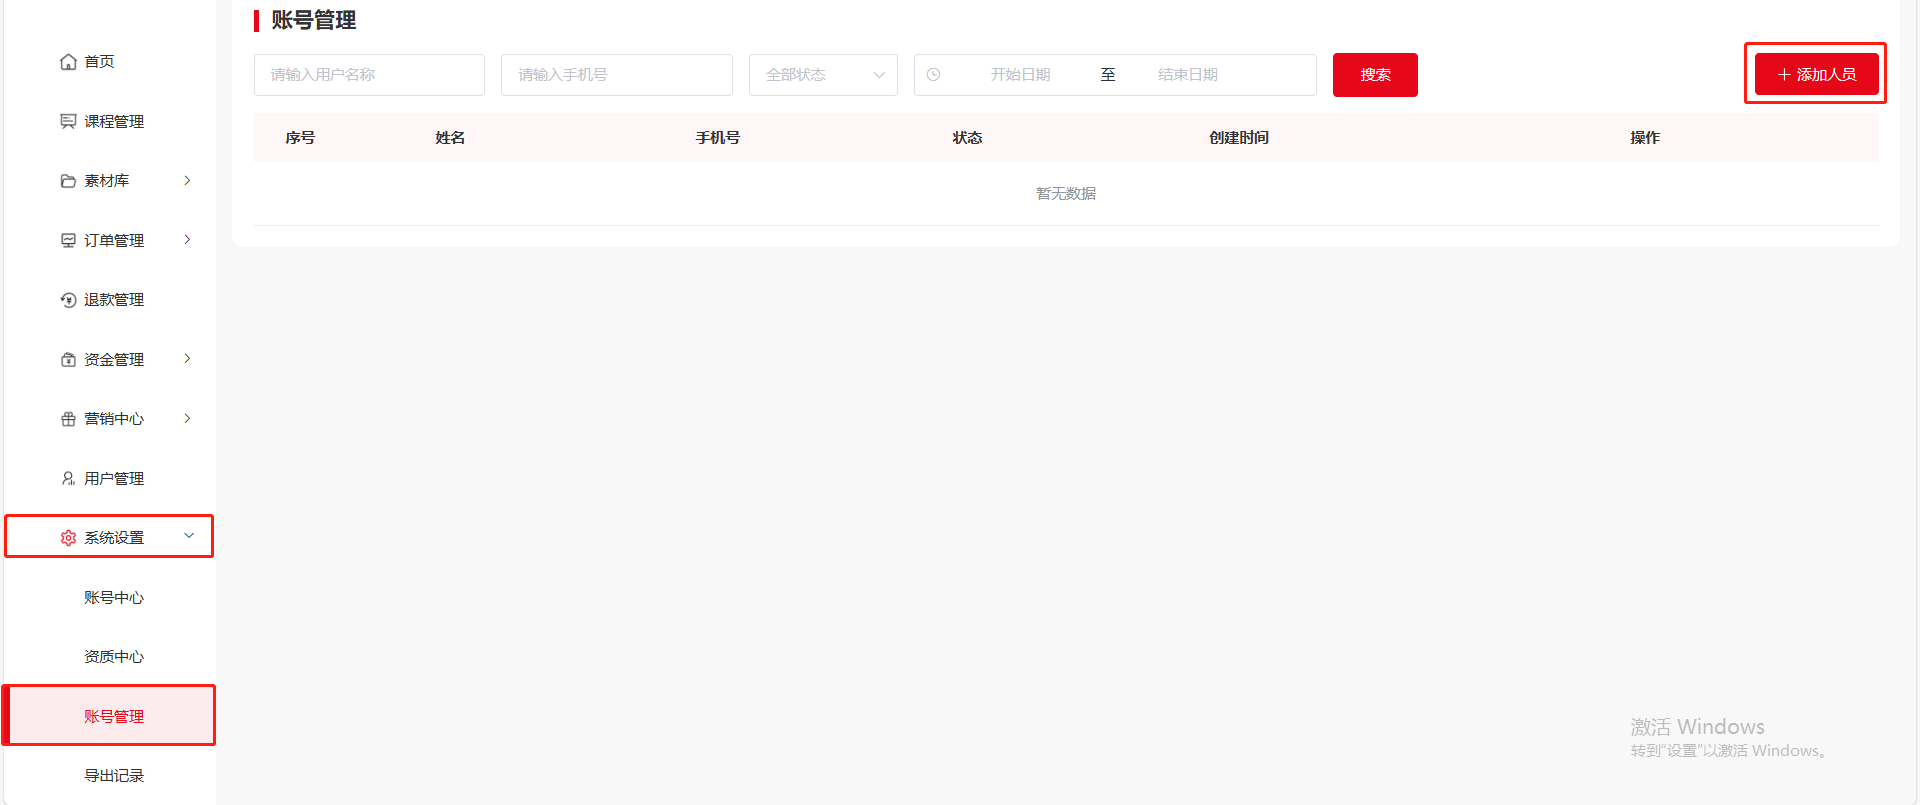Image resolution: width=1920 pixels, height=805 pixels.
Task: Click the 开始日期 date field
Action: 1020,75
